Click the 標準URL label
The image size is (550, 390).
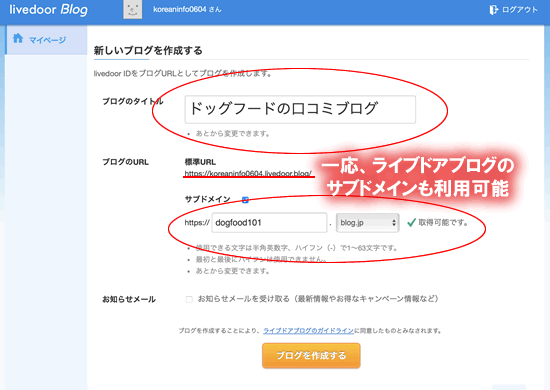click(200, 162)
